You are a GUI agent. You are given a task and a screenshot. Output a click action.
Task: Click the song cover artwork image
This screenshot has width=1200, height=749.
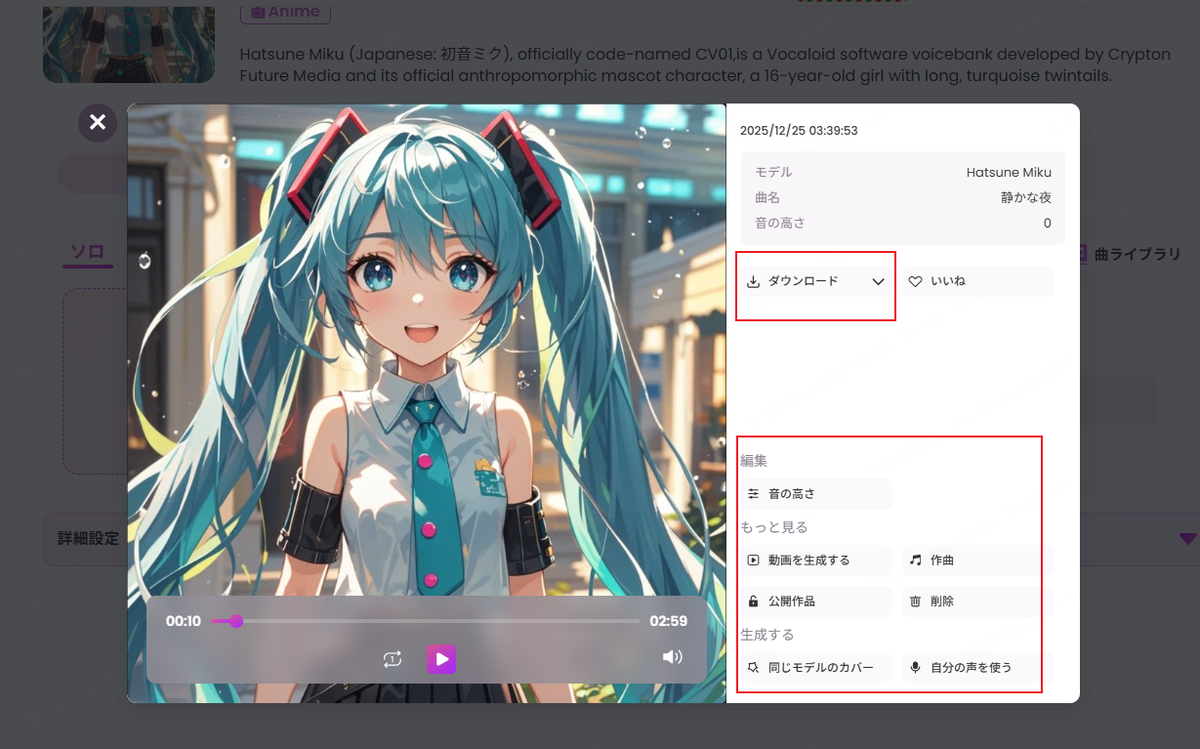click(x=426, y=403)
